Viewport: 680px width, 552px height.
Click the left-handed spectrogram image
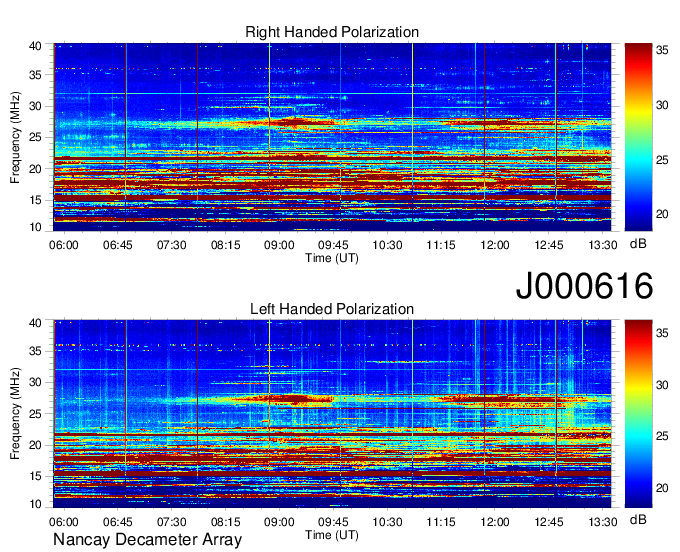tap(332, 414)
